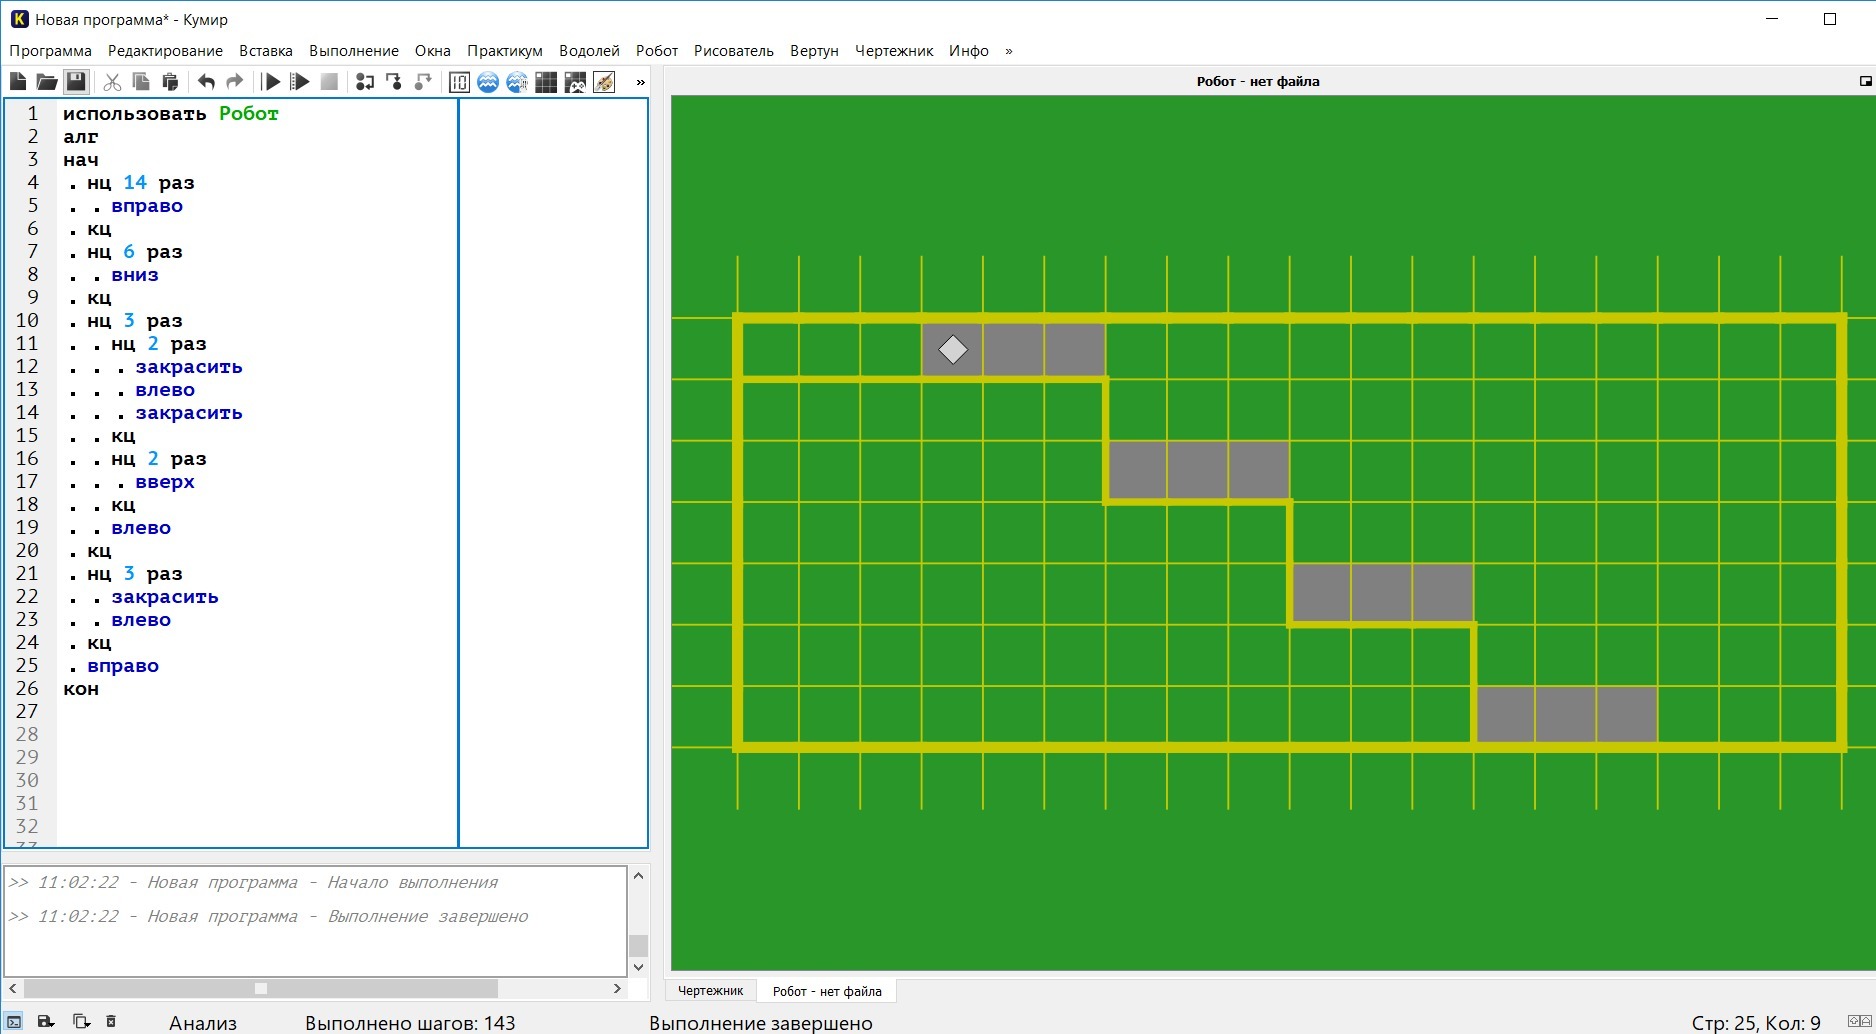Click 'Стр: 25, Кол: 9' cursor position
The image size is (1876, 1034).
pos(1756,1023)
